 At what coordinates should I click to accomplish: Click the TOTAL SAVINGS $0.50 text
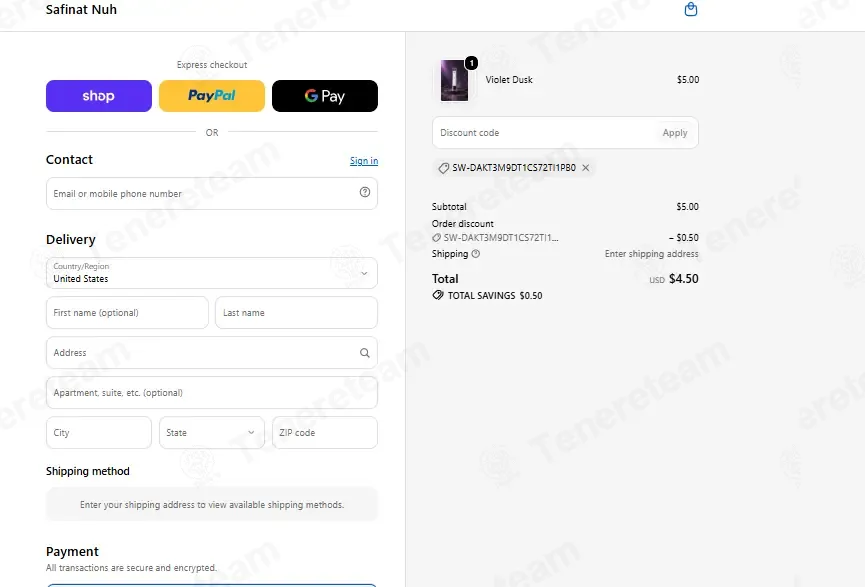(495, 296)
